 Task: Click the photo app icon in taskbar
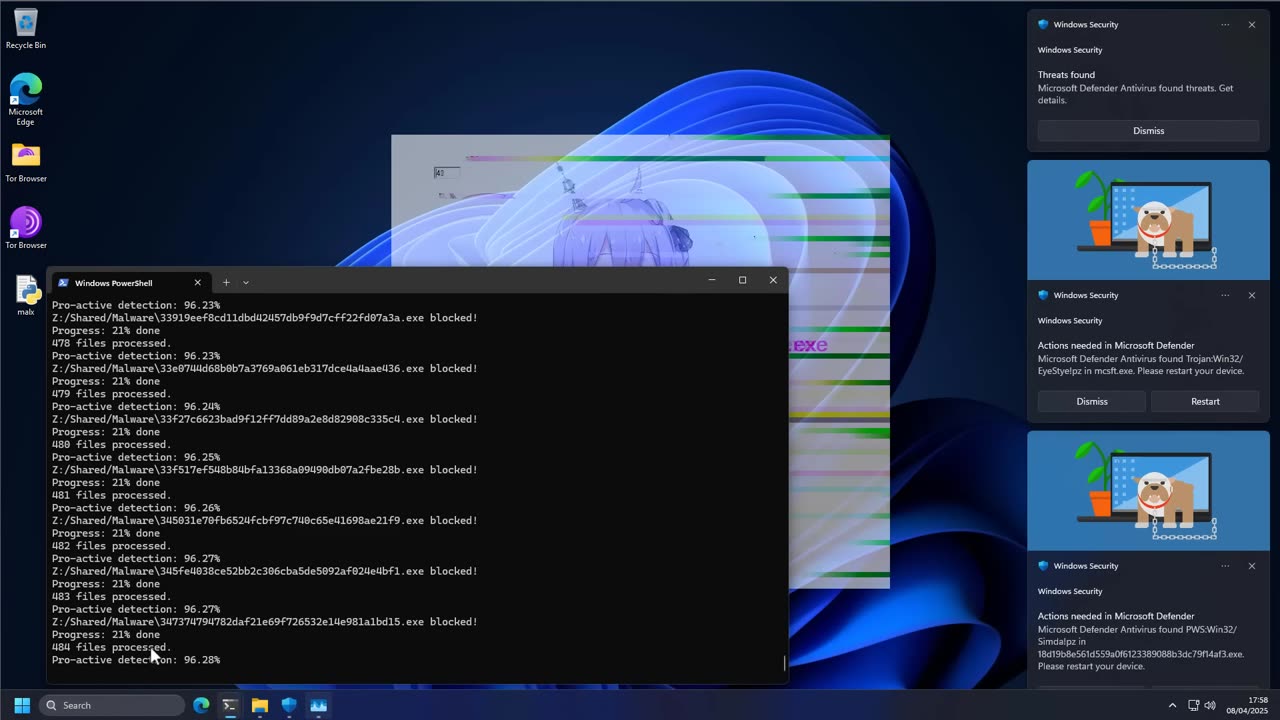pyautogui.click(x=319, y=705)
